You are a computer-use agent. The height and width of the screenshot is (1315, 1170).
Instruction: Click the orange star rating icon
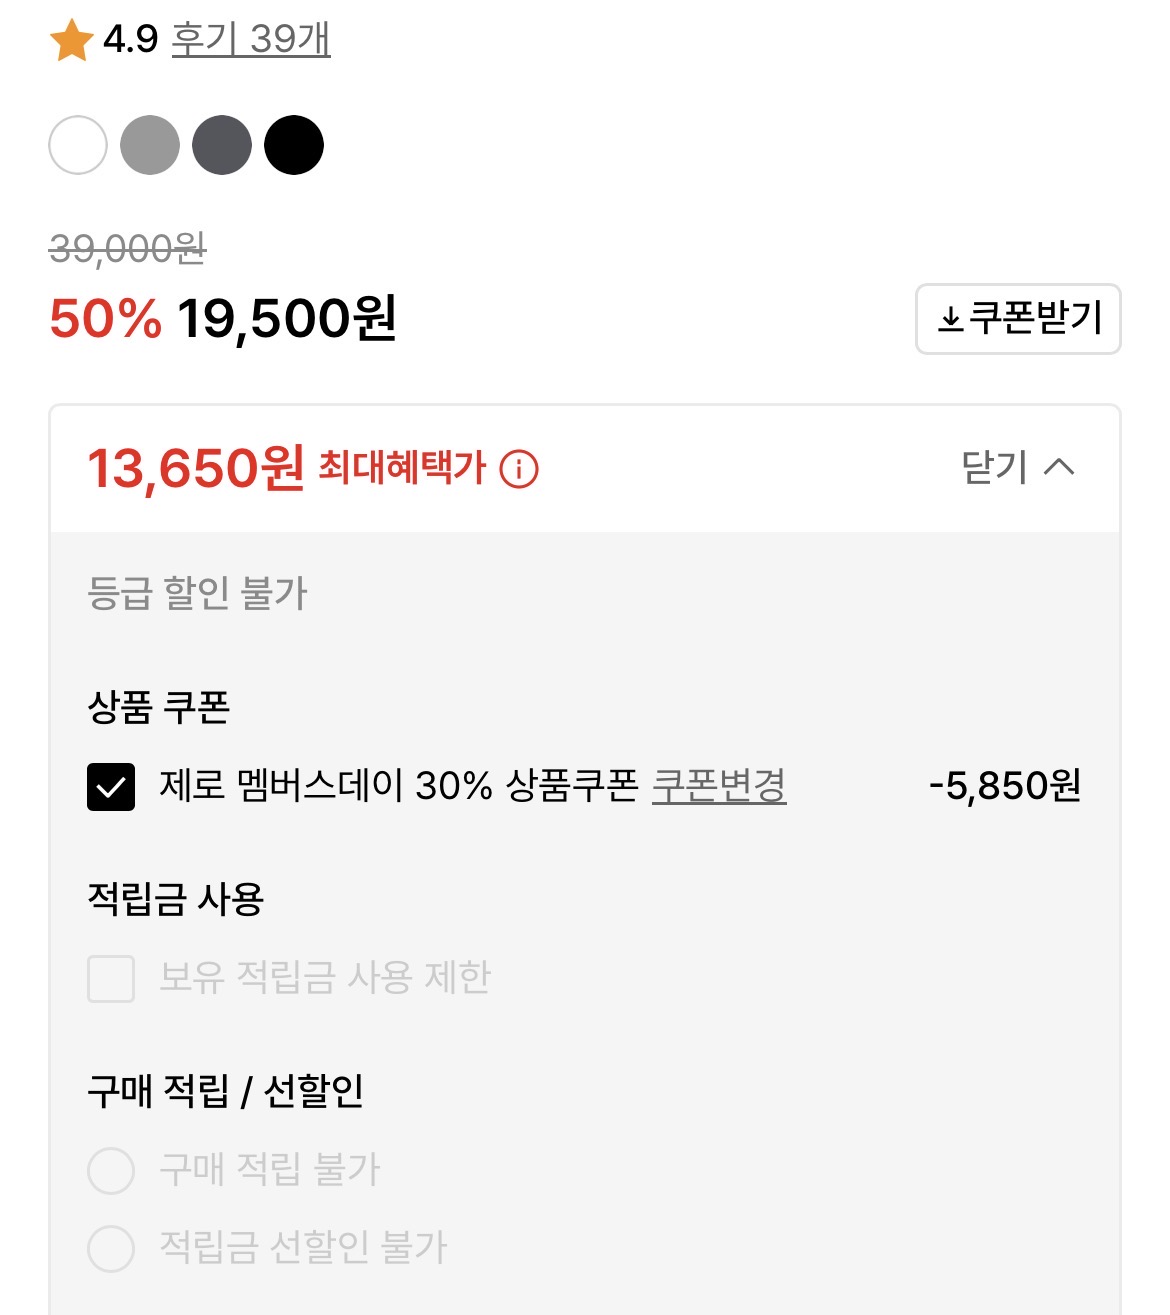coord(71,40)
